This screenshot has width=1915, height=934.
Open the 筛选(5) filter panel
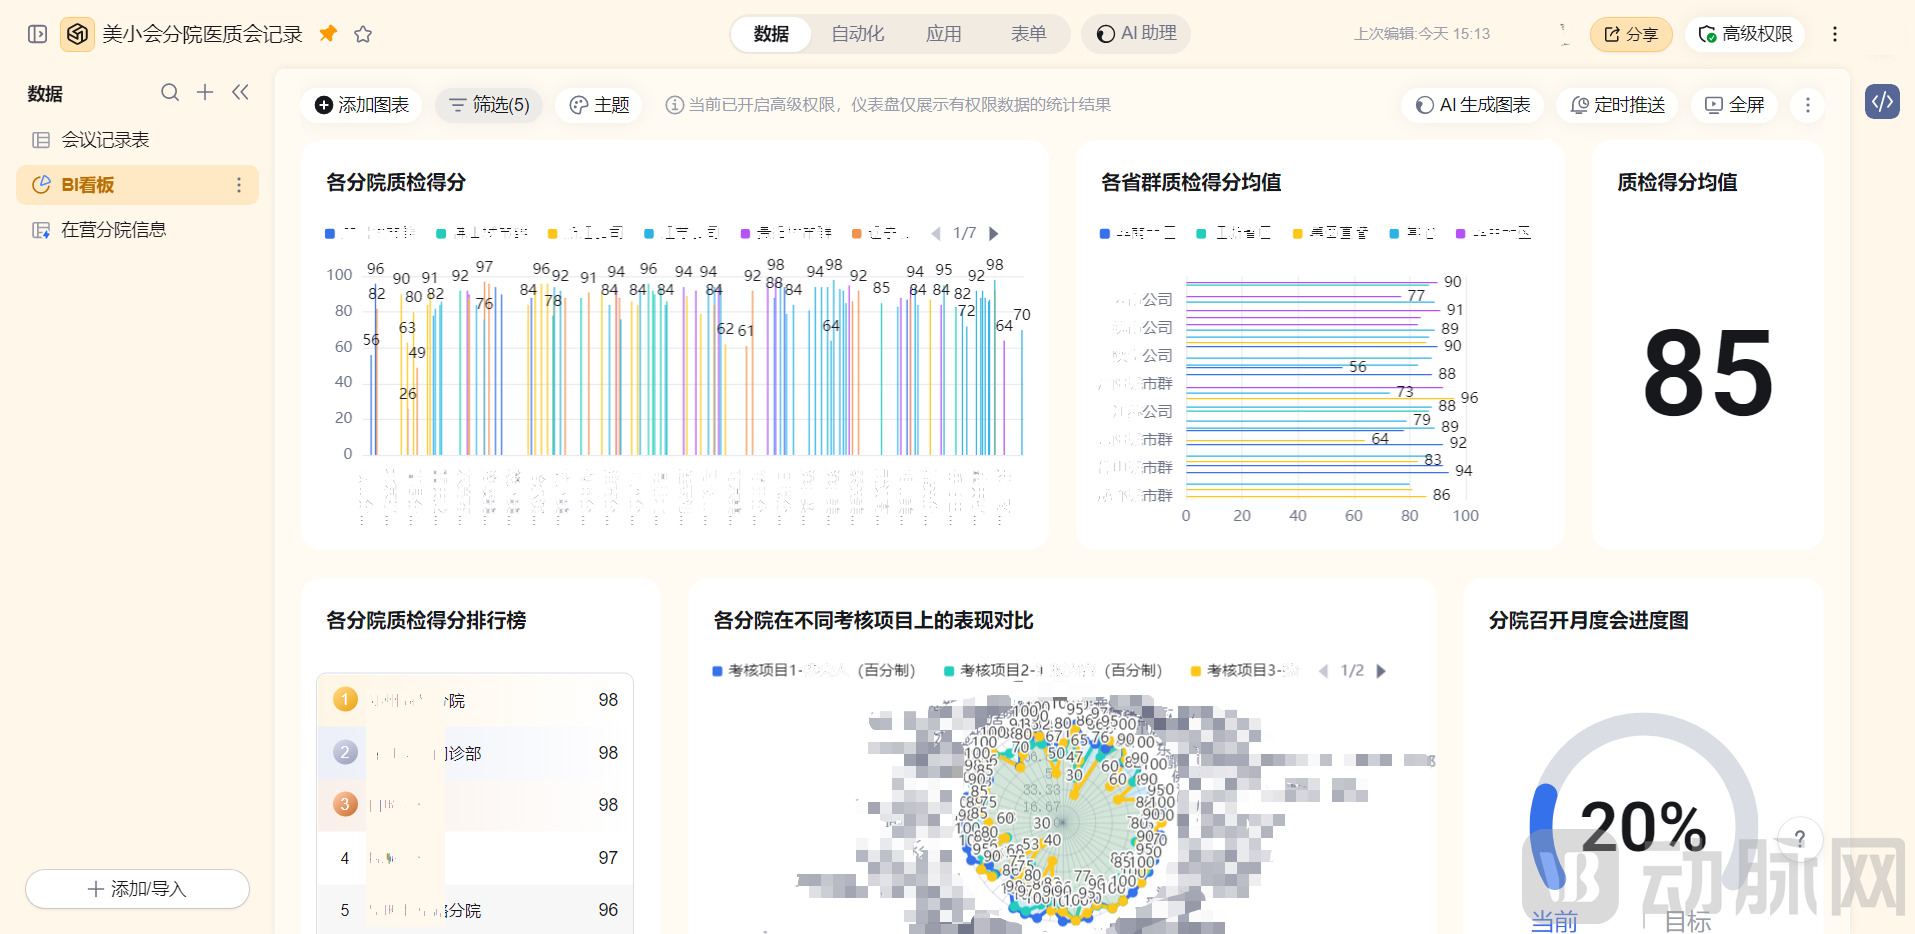click(x=489, y=104)
